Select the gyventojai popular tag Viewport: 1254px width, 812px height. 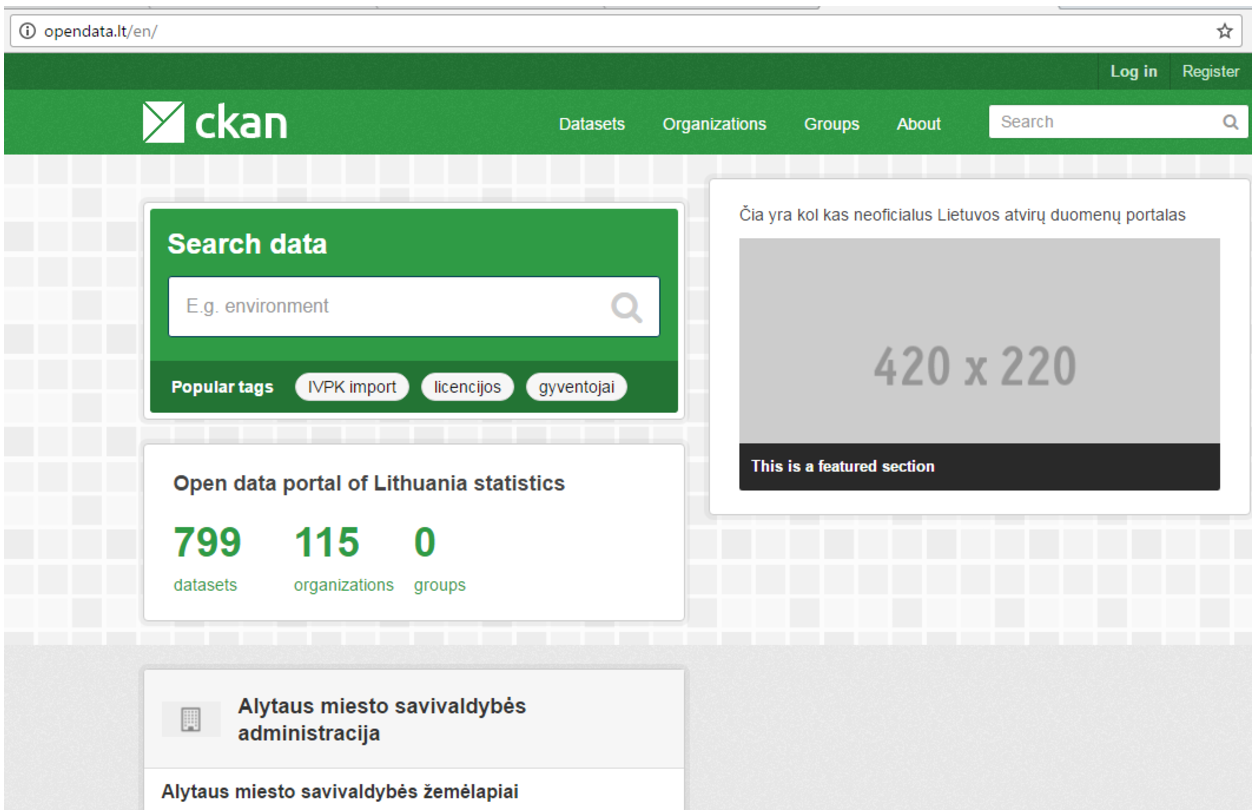(x=577, y=387)
